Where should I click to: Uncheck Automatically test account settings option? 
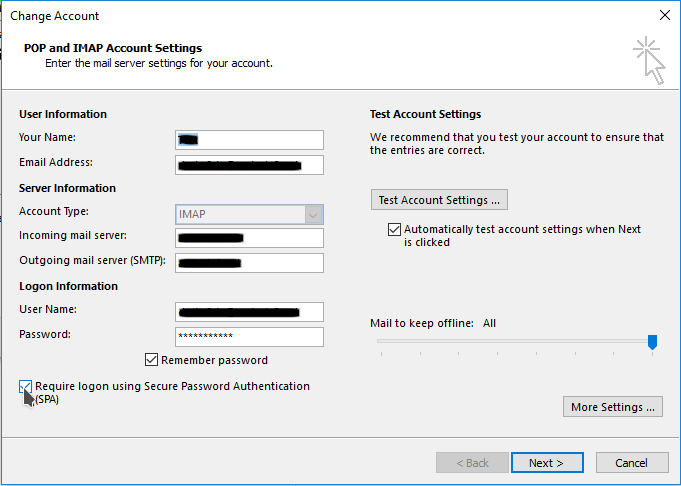point(394,229)
